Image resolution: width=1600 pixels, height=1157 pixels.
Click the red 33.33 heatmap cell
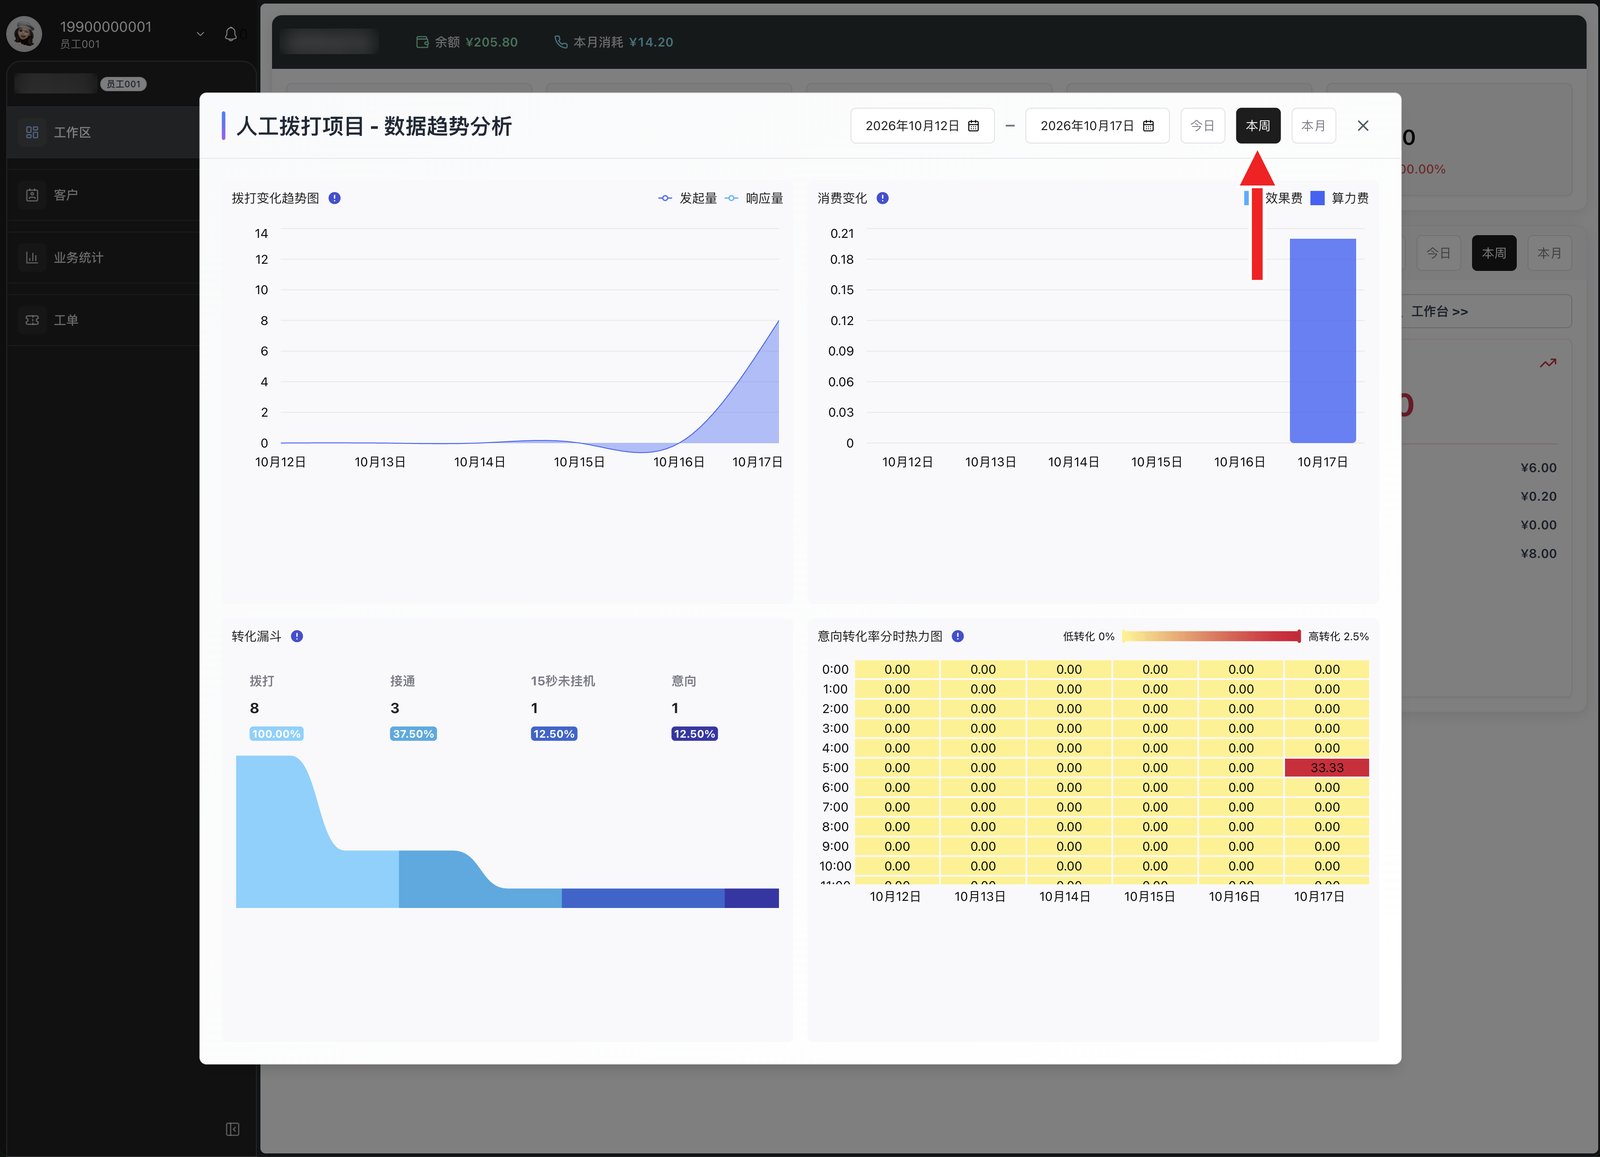coord(1327,768)
